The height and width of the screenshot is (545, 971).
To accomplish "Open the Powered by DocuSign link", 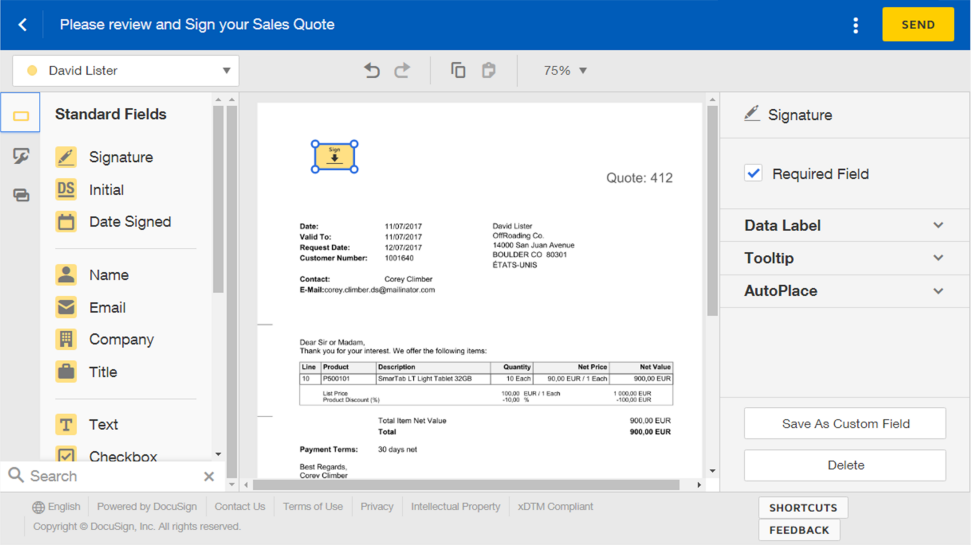I will pos(147,507).
